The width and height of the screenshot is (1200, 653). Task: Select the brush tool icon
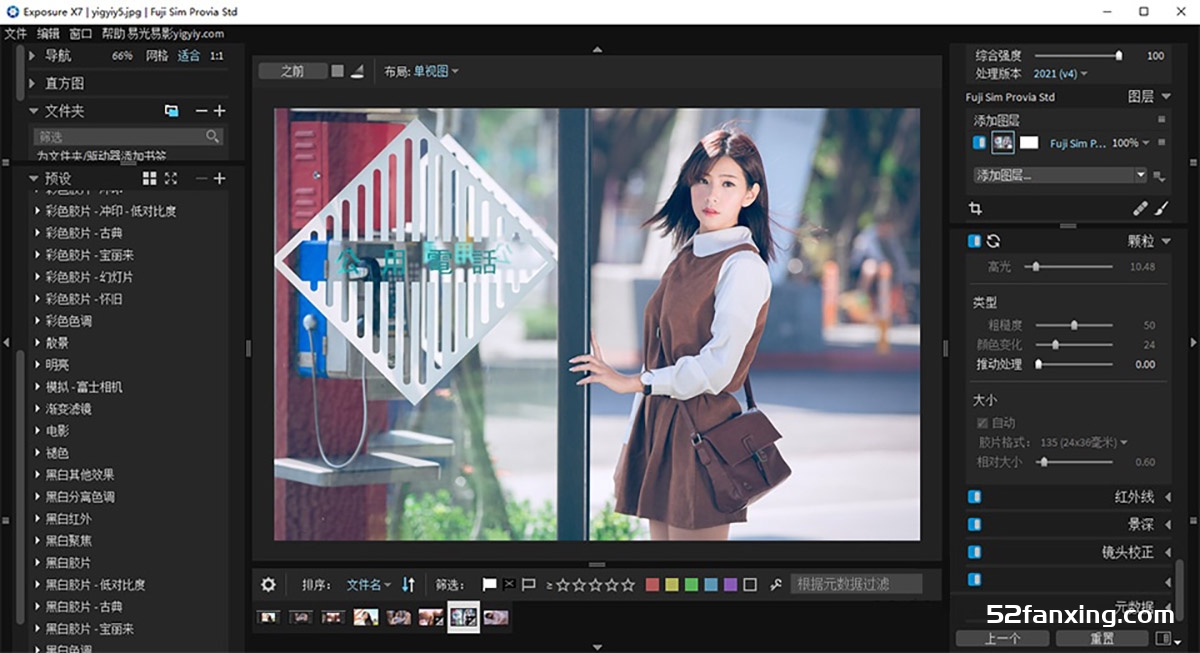1162,209
